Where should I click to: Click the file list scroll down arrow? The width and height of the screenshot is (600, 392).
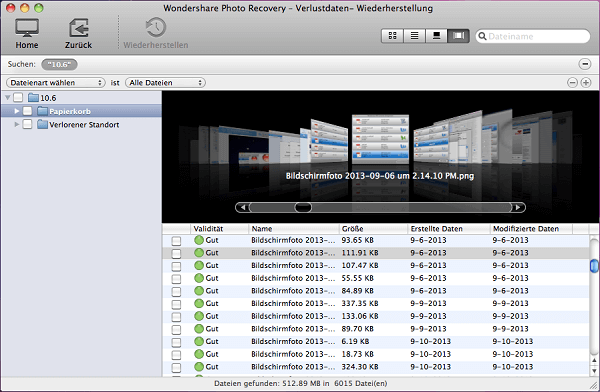(x=594, y=371)
